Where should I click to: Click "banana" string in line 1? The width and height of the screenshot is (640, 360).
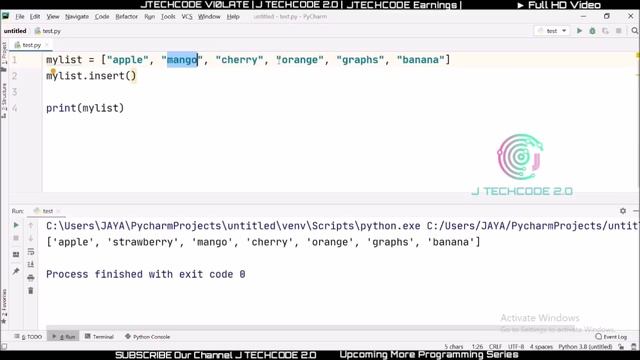[420, 60]
